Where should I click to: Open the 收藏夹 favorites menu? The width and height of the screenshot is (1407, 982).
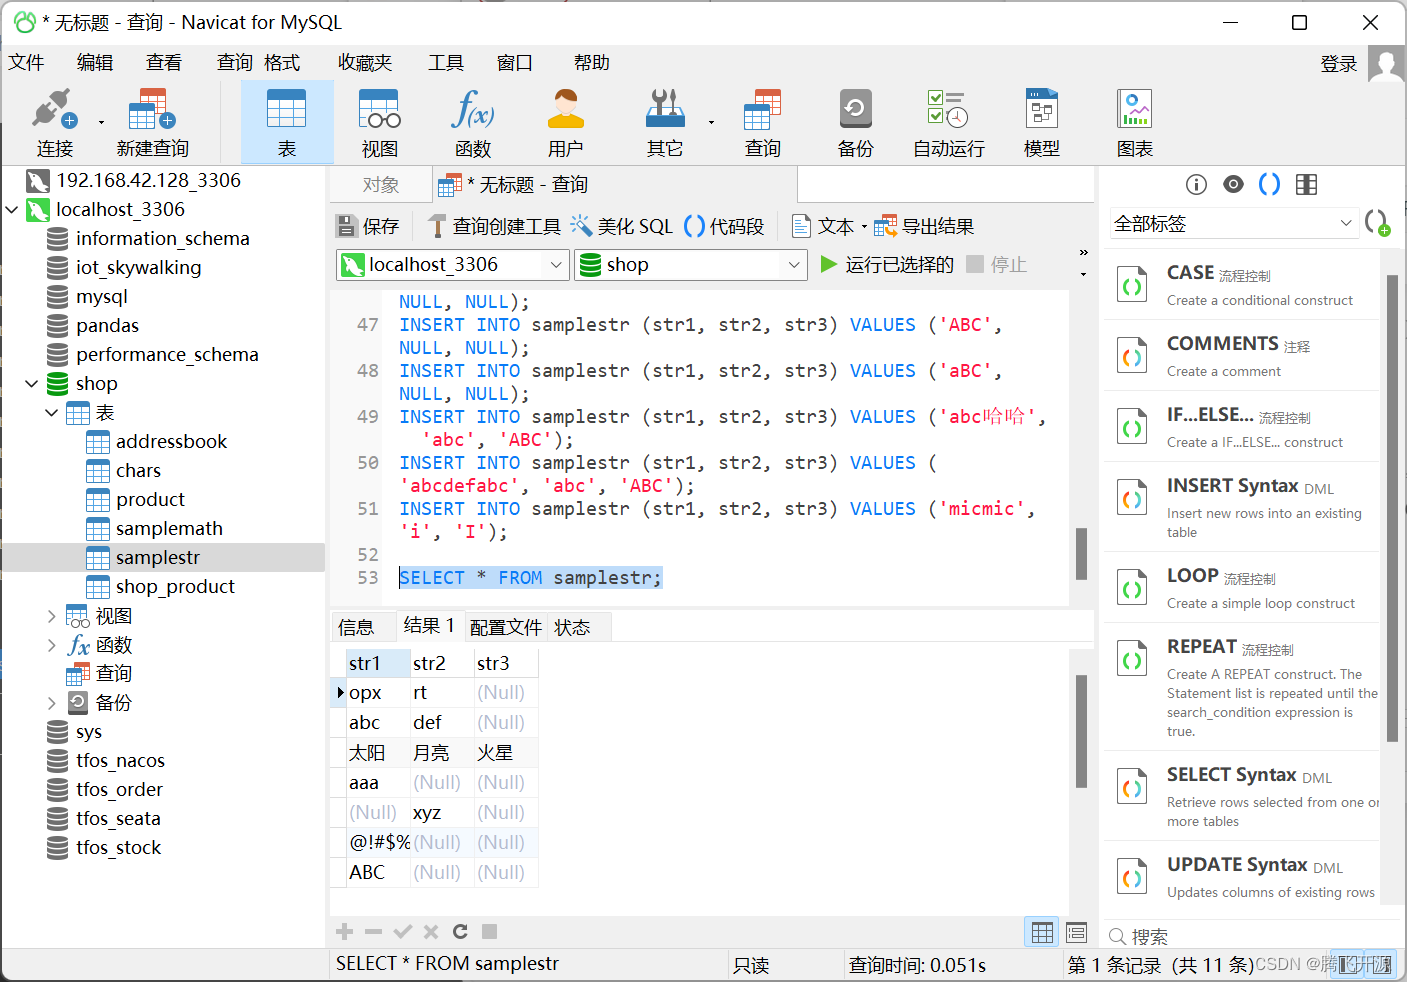pos(365,63)
